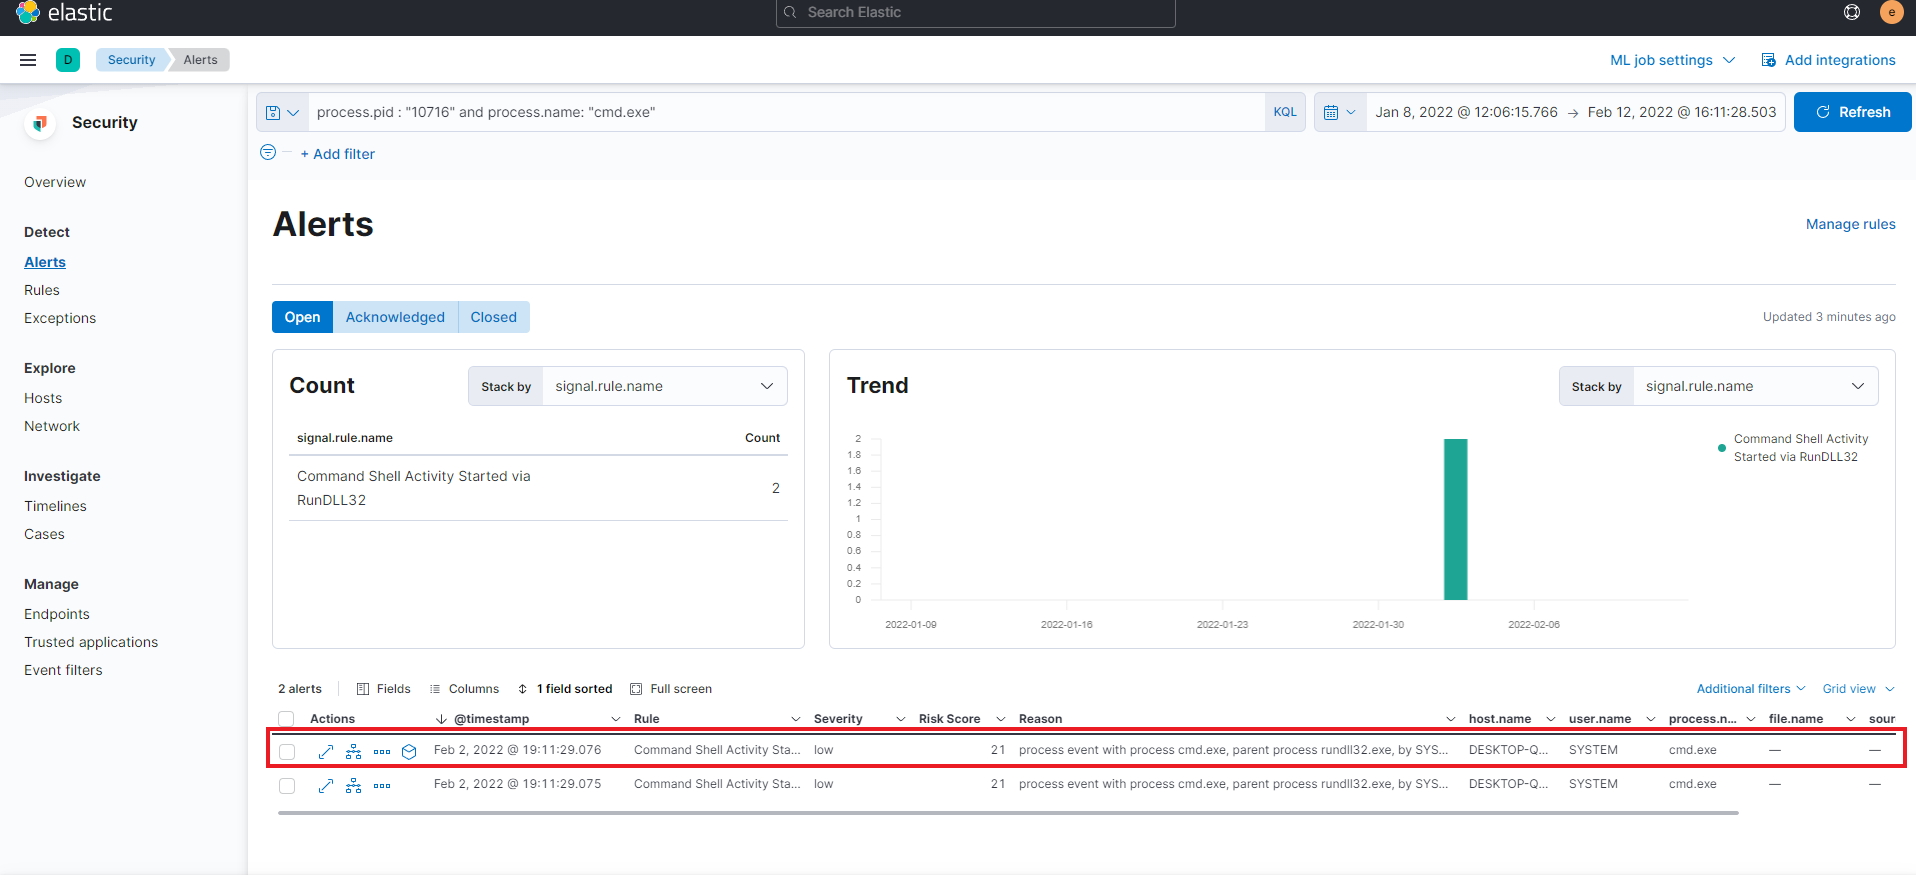The width and height of the screenshot is (1916, 889).
Task: Open the Count panel Stack by dropdown
Action: click(x=664, y=387)
